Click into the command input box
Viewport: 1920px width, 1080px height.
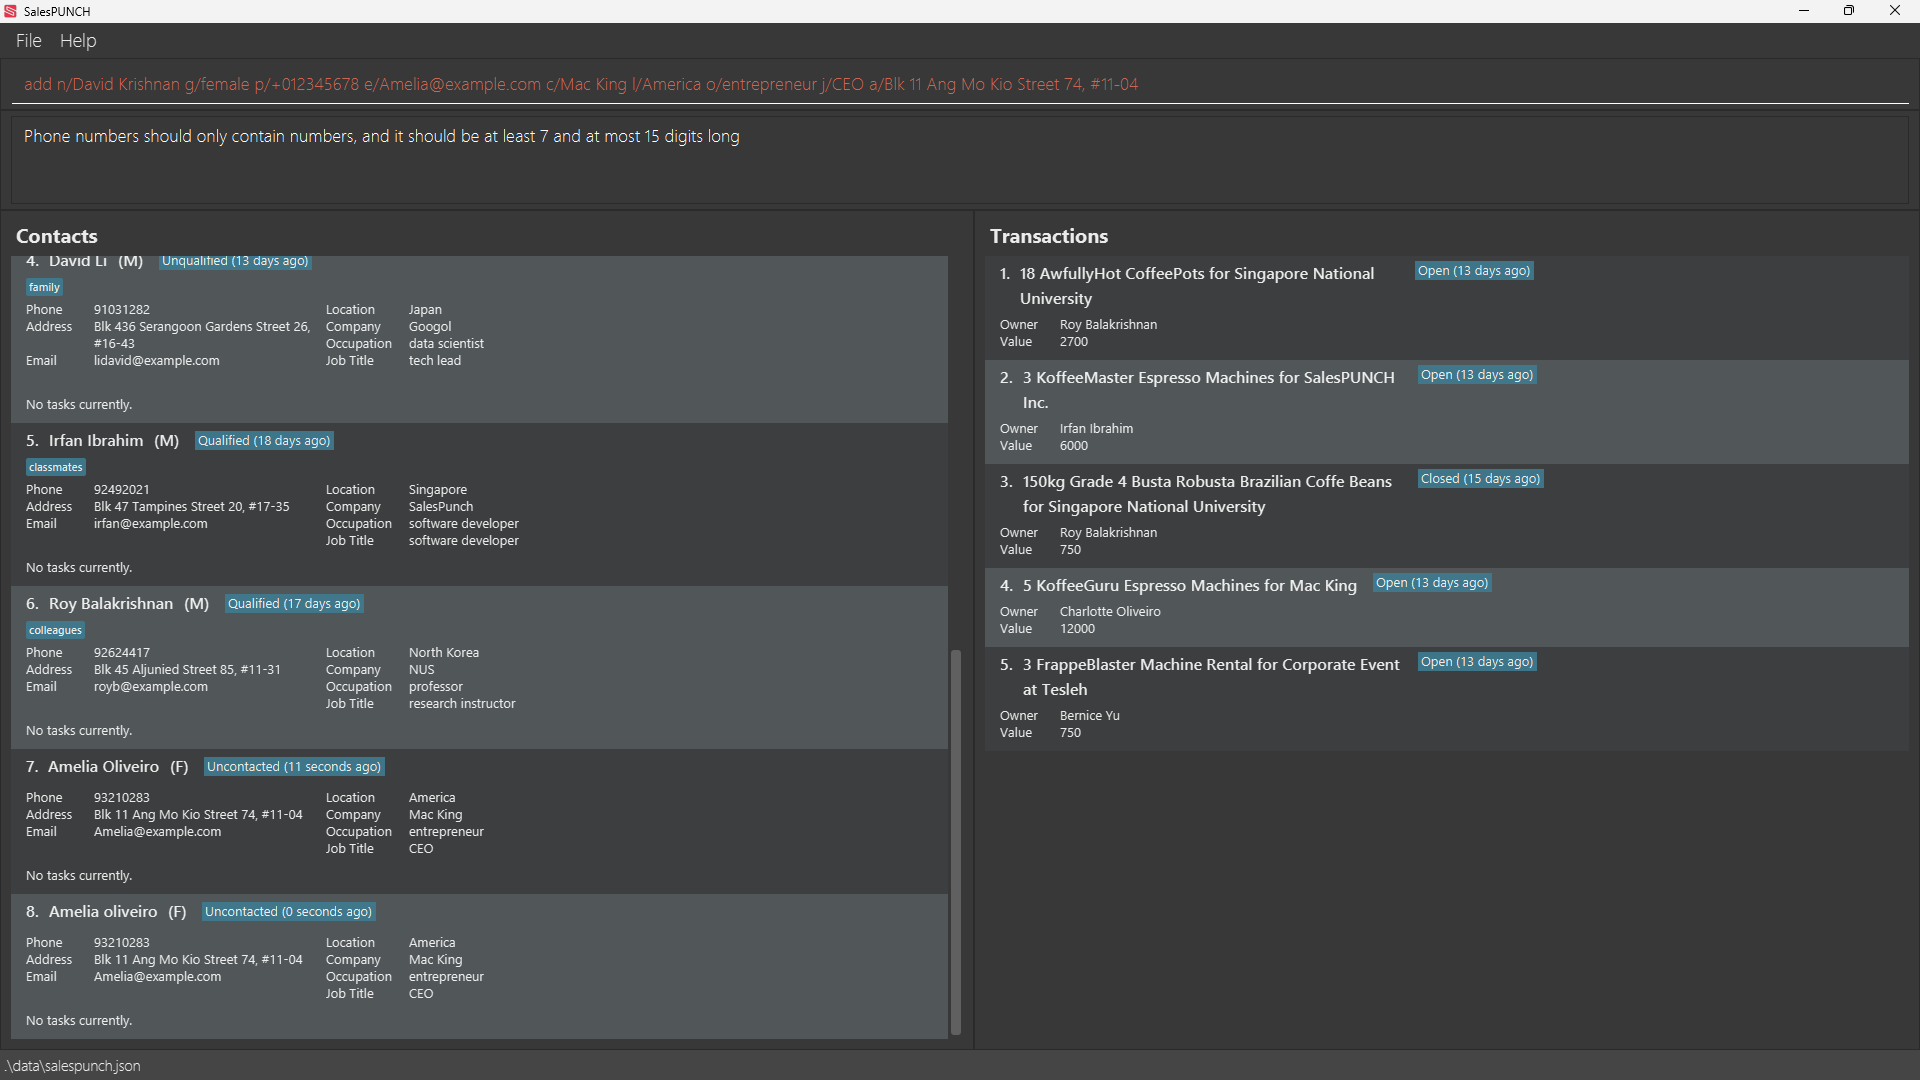(960, 84)
